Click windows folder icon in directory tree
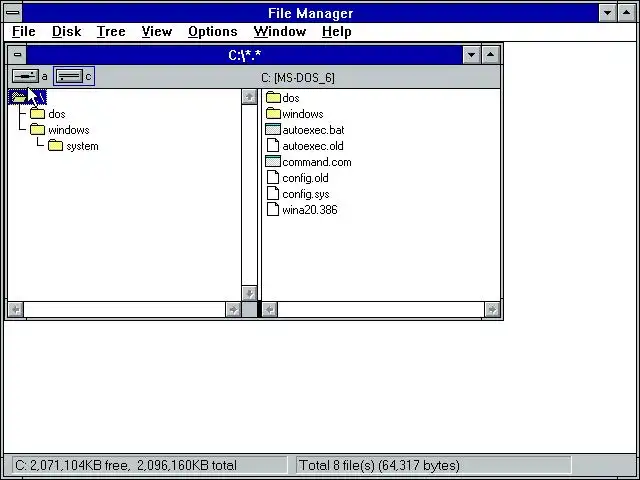Viewport: 640px width, 480px height. [x=38, y=130]
